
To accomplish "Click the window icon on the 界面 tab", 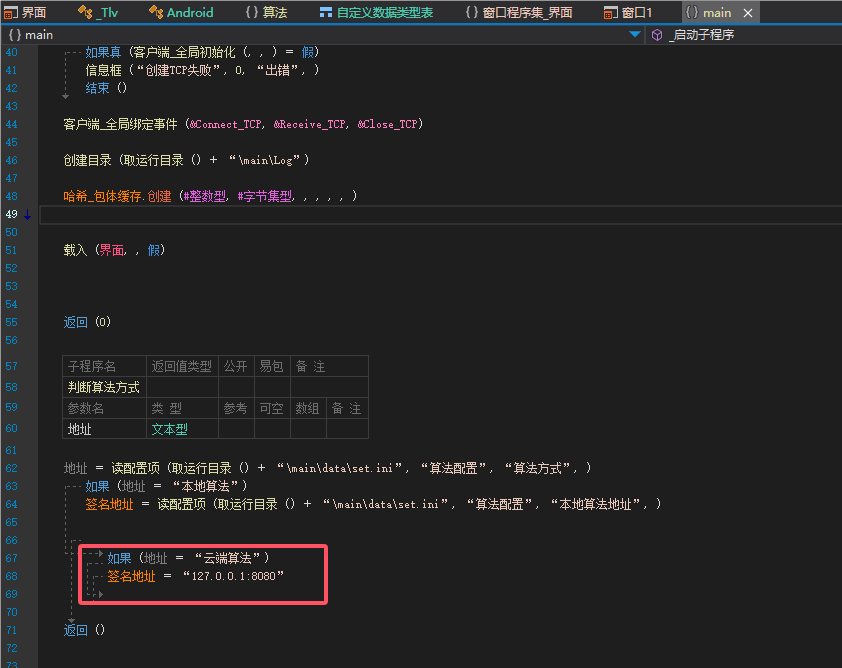I will tap(9, 12).
